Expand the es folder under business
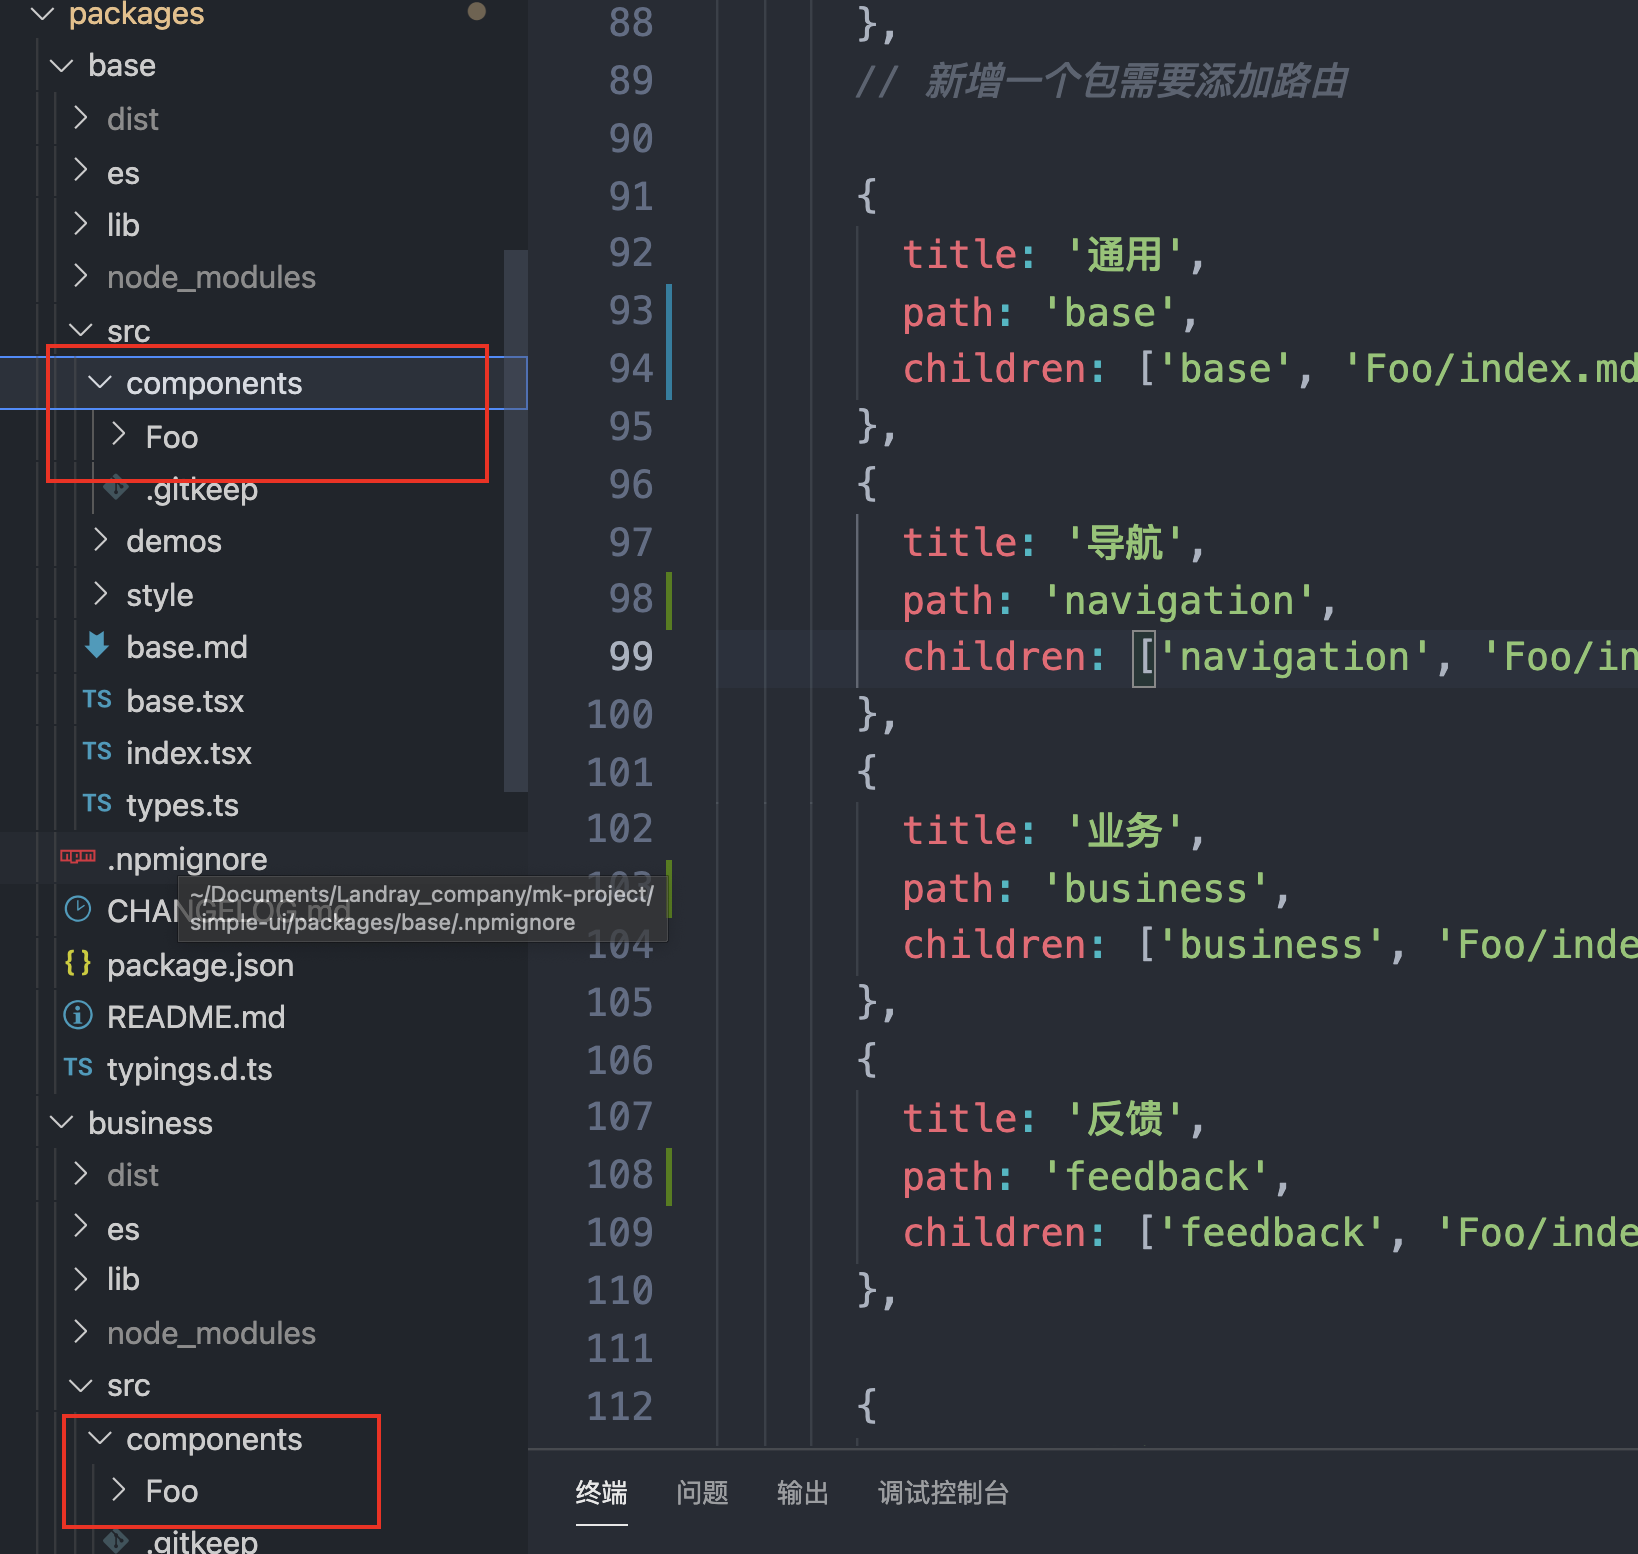This screenshot has height=1554, width=1638. (x=81, y=1228)
